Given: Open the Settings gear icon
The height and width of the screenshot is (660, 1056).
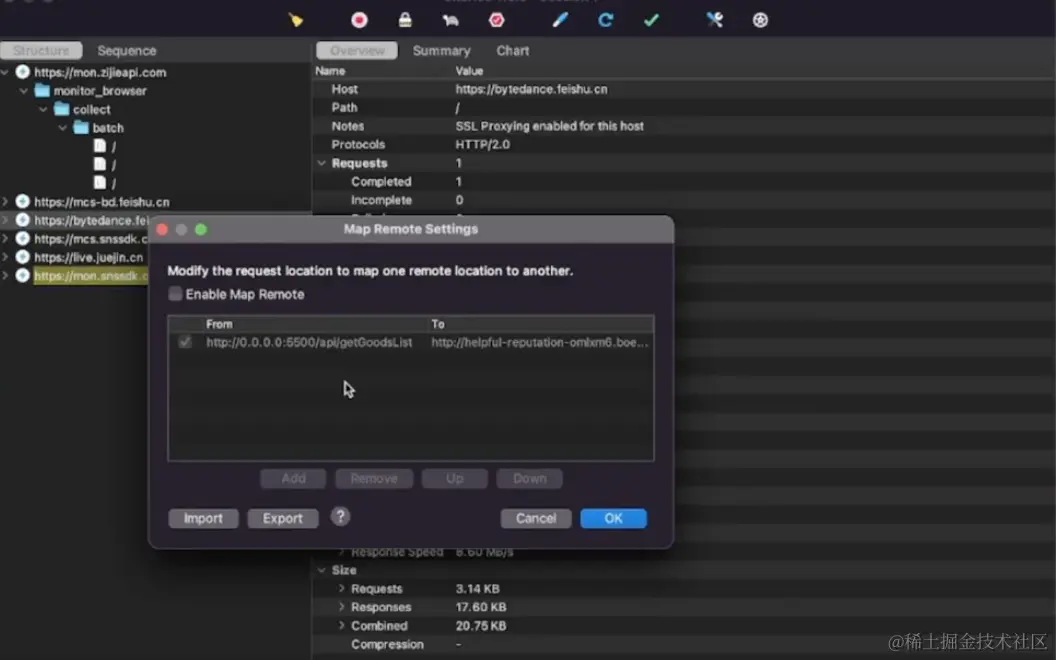Looking at the screenshot, I should click(x=760, y=20).
